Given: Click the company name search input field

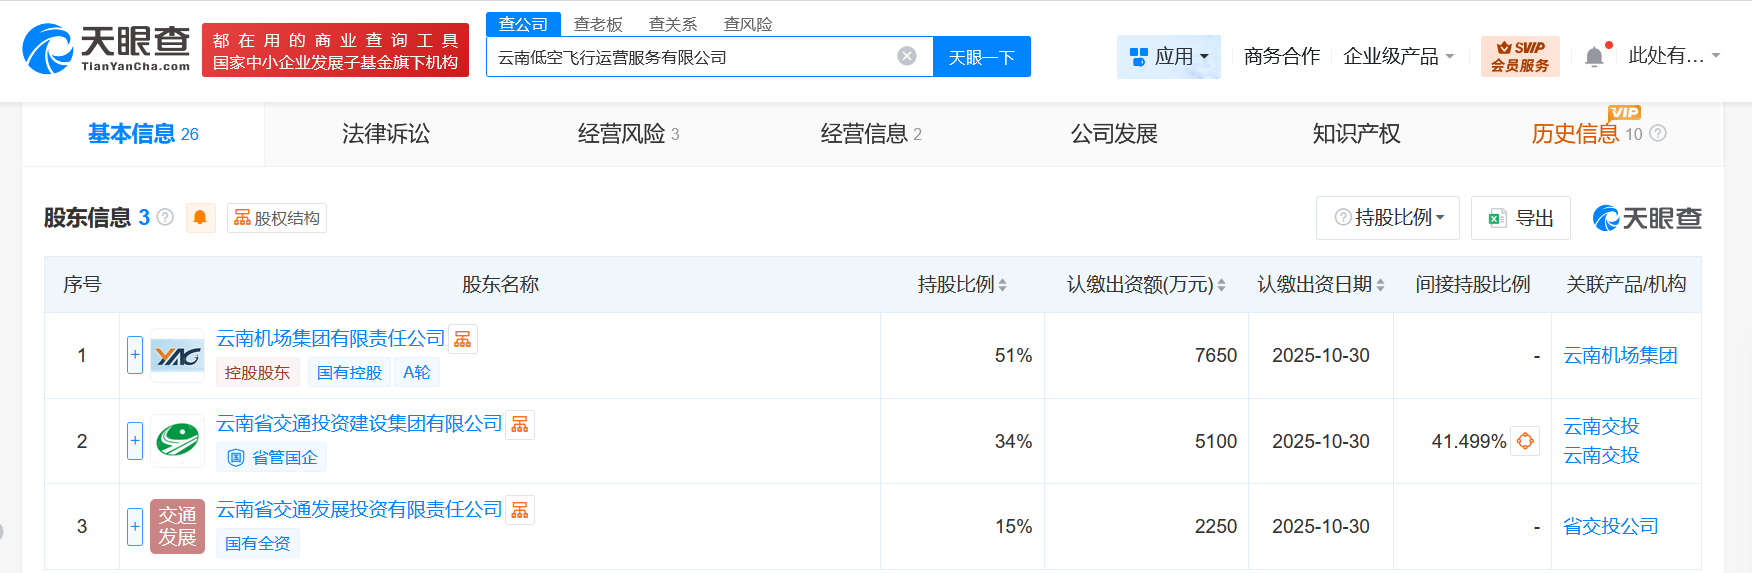Looking at the screenshot, I should (x=690, y=57).
